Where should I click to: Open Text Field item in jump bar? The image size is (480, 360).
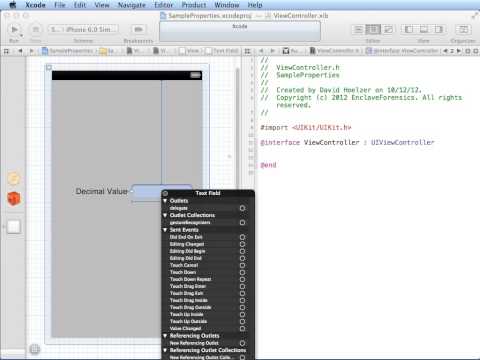pyautogui.click(x=222, y=51)
